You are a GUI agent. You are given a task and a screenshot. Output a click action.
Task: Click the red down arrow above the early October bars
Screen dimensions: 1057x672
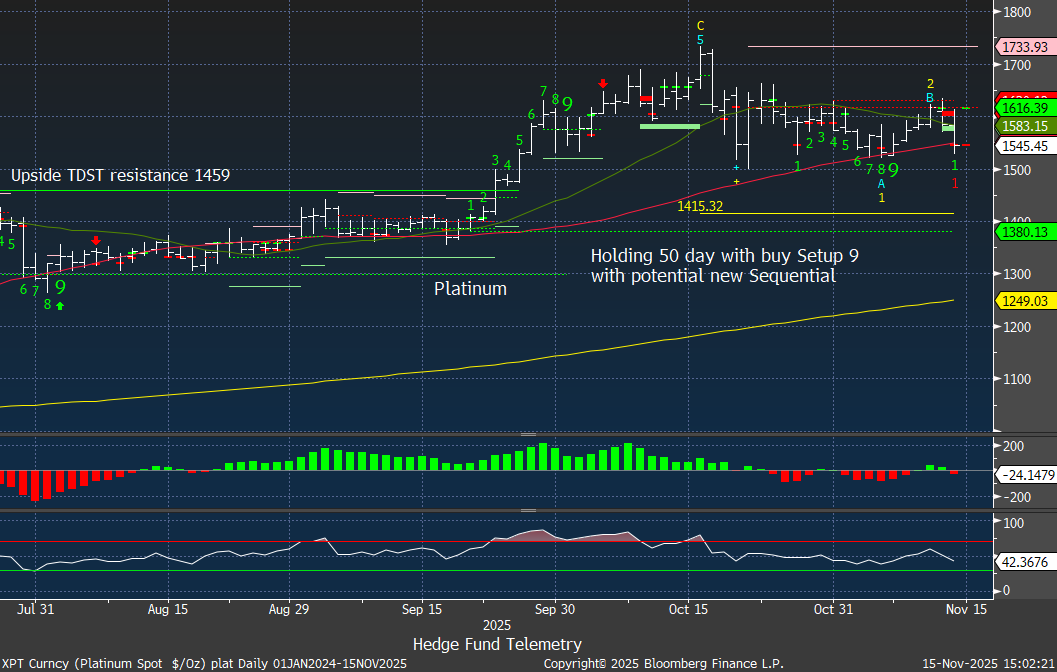[x=603, y=85]
